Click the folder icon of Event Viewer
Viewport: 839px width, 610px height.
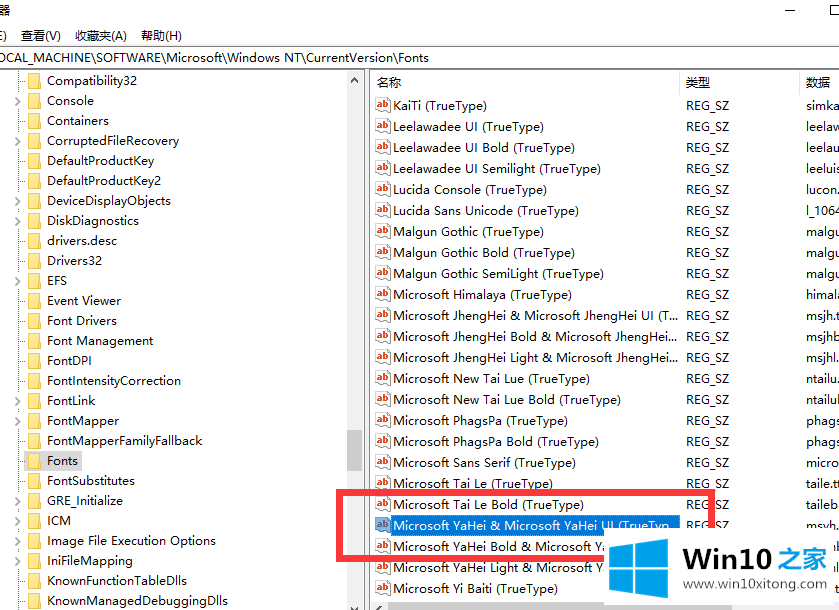34,301
